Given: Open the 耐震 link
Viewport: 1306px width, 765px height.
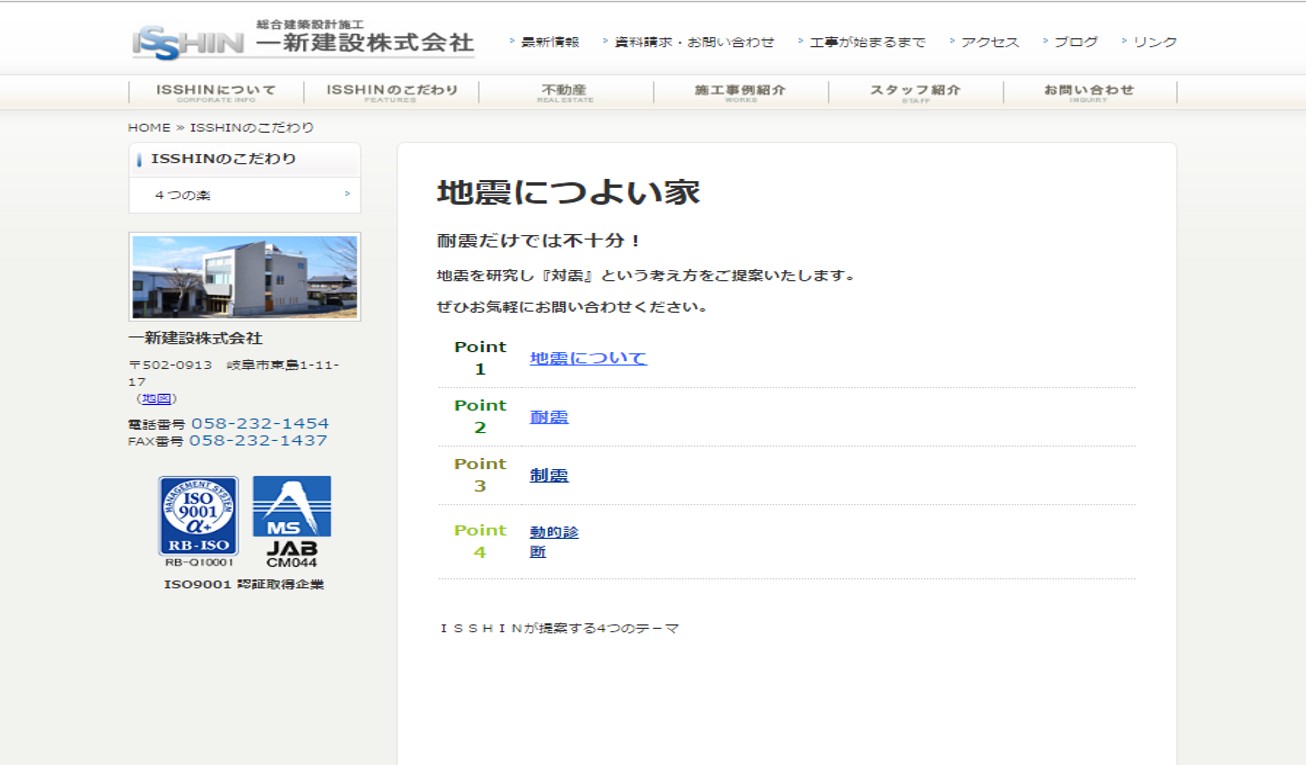Looking at the screenshot, I should point(549,417).
